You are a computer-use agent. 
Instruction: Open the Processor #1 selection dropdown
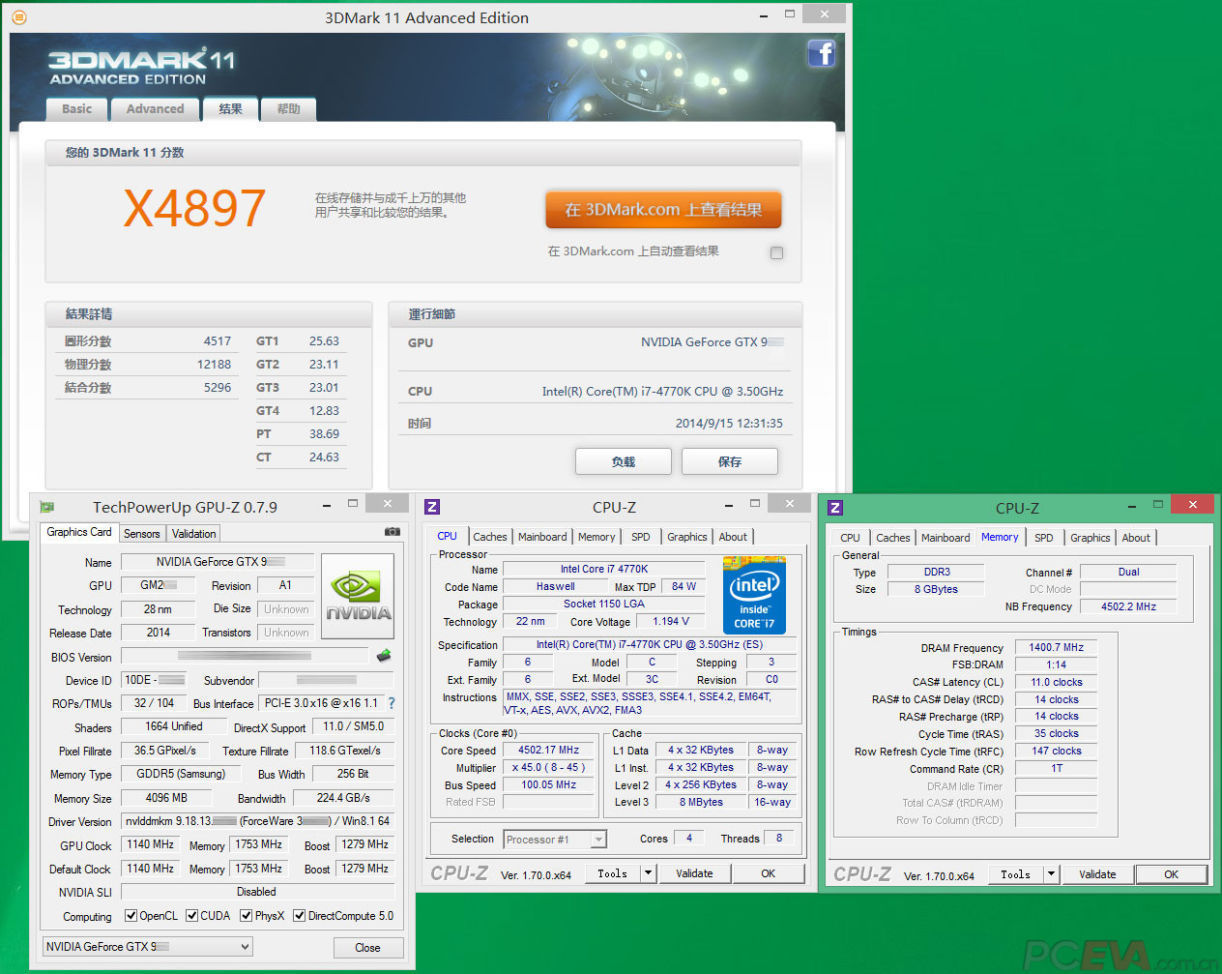tap(555, 839)
